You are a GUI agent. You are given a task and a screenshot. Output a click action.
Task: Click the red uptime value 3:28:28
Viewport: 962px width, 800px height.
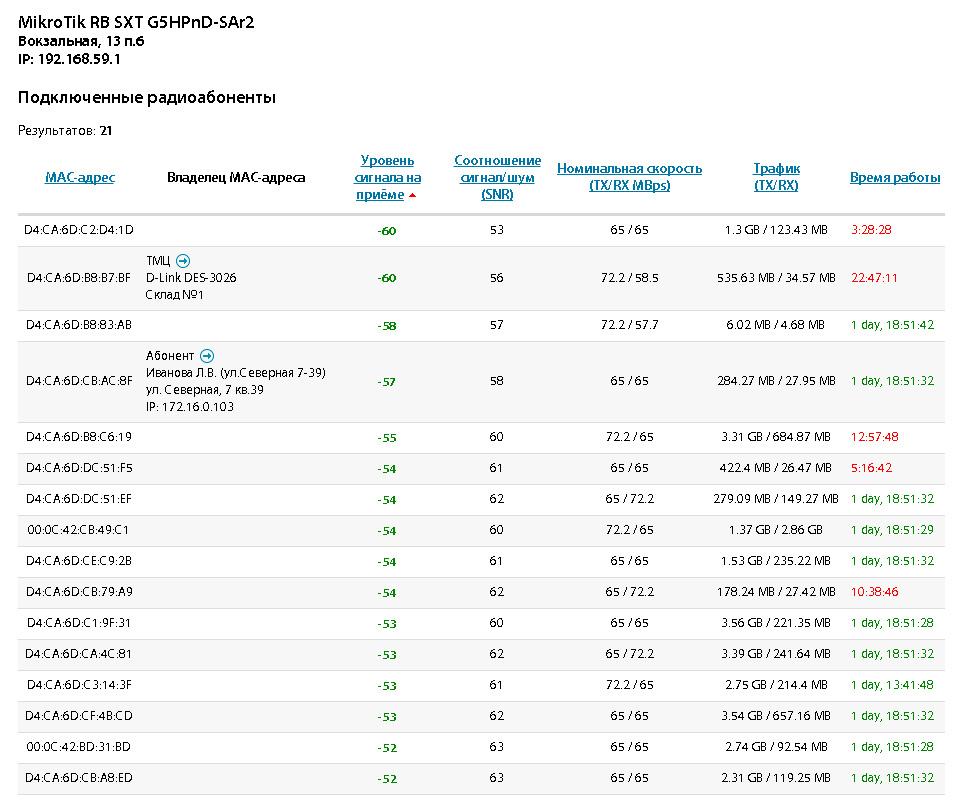(x=871, y=230)
